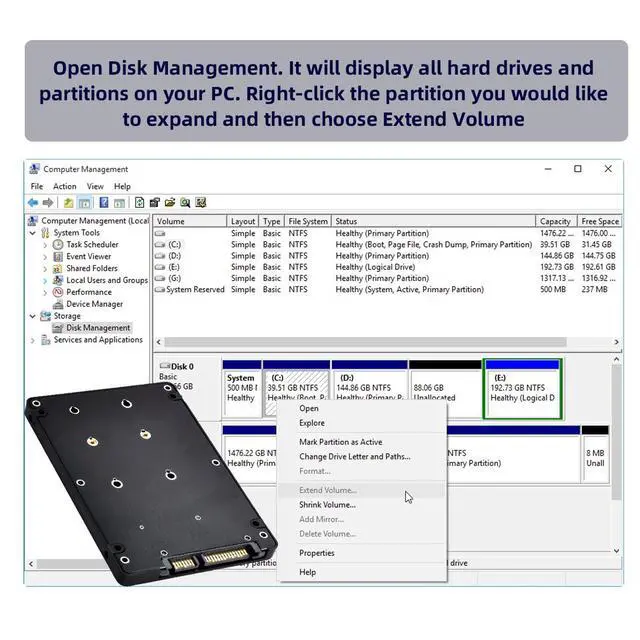Open Device Manager in the tree
Viewport: 640px width, 640px height.
(x=94, y=304)
